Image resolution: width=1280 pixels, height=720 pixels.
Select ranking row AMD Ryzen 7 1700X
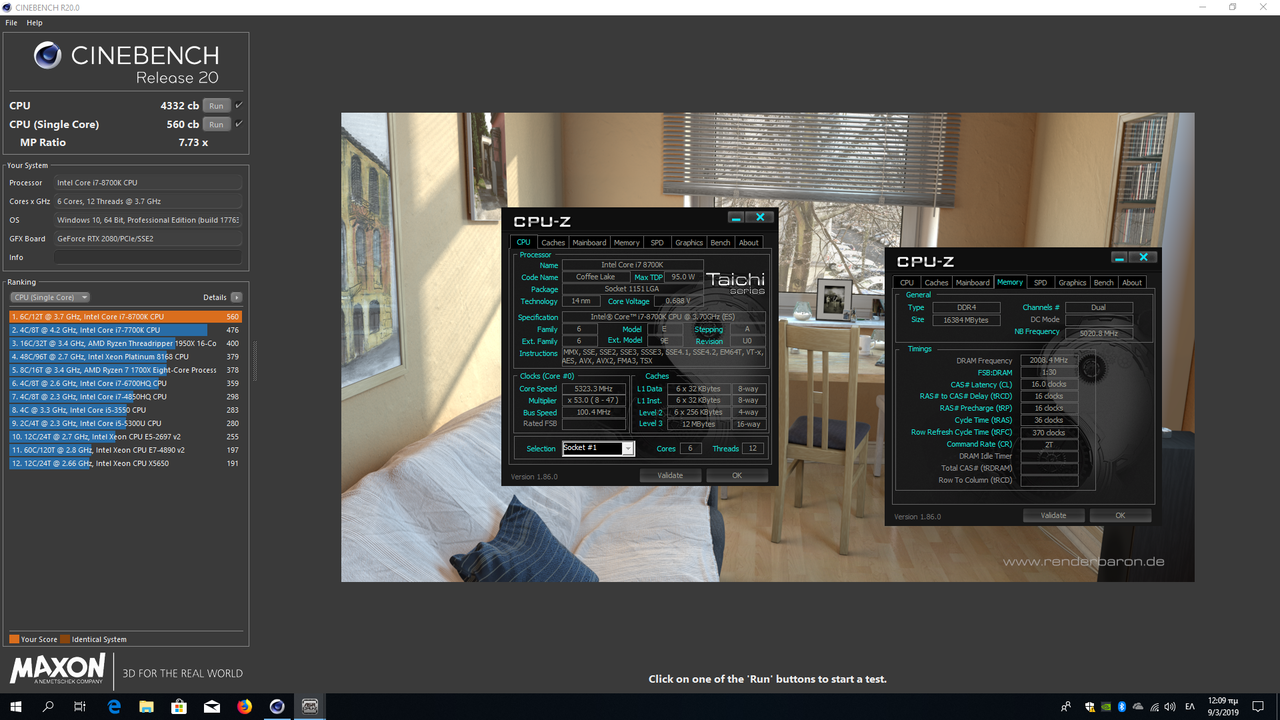pos(127,370)
